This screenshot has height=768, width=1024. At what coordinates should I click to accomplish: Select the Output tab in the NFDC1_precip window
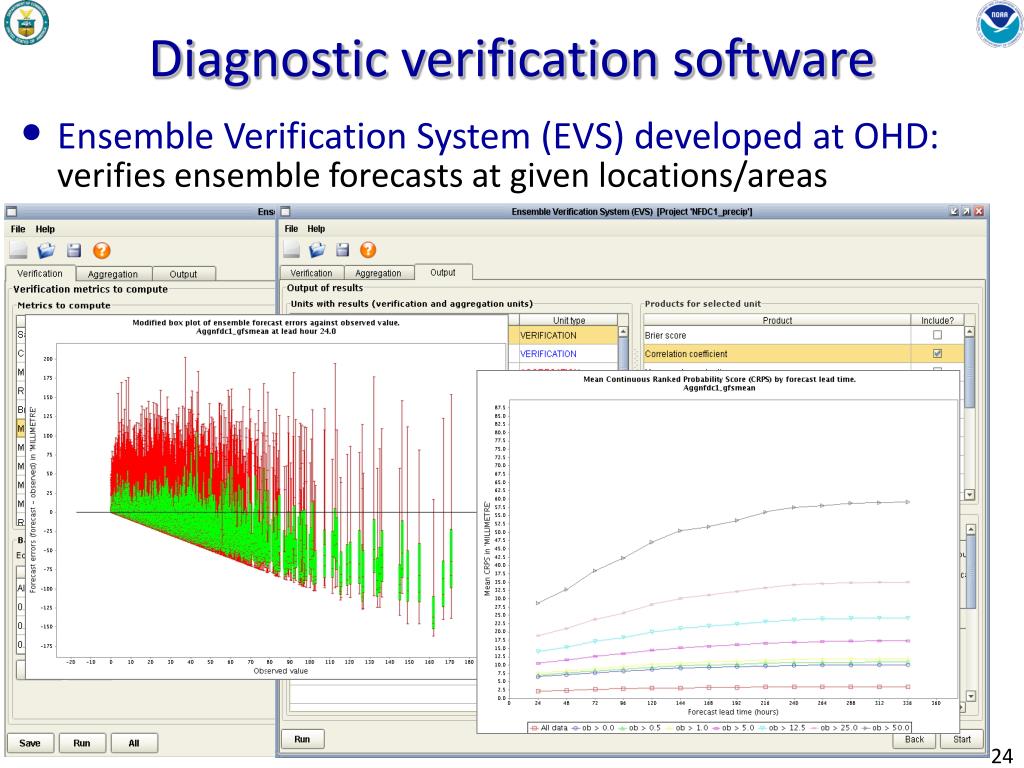point(443,272)
